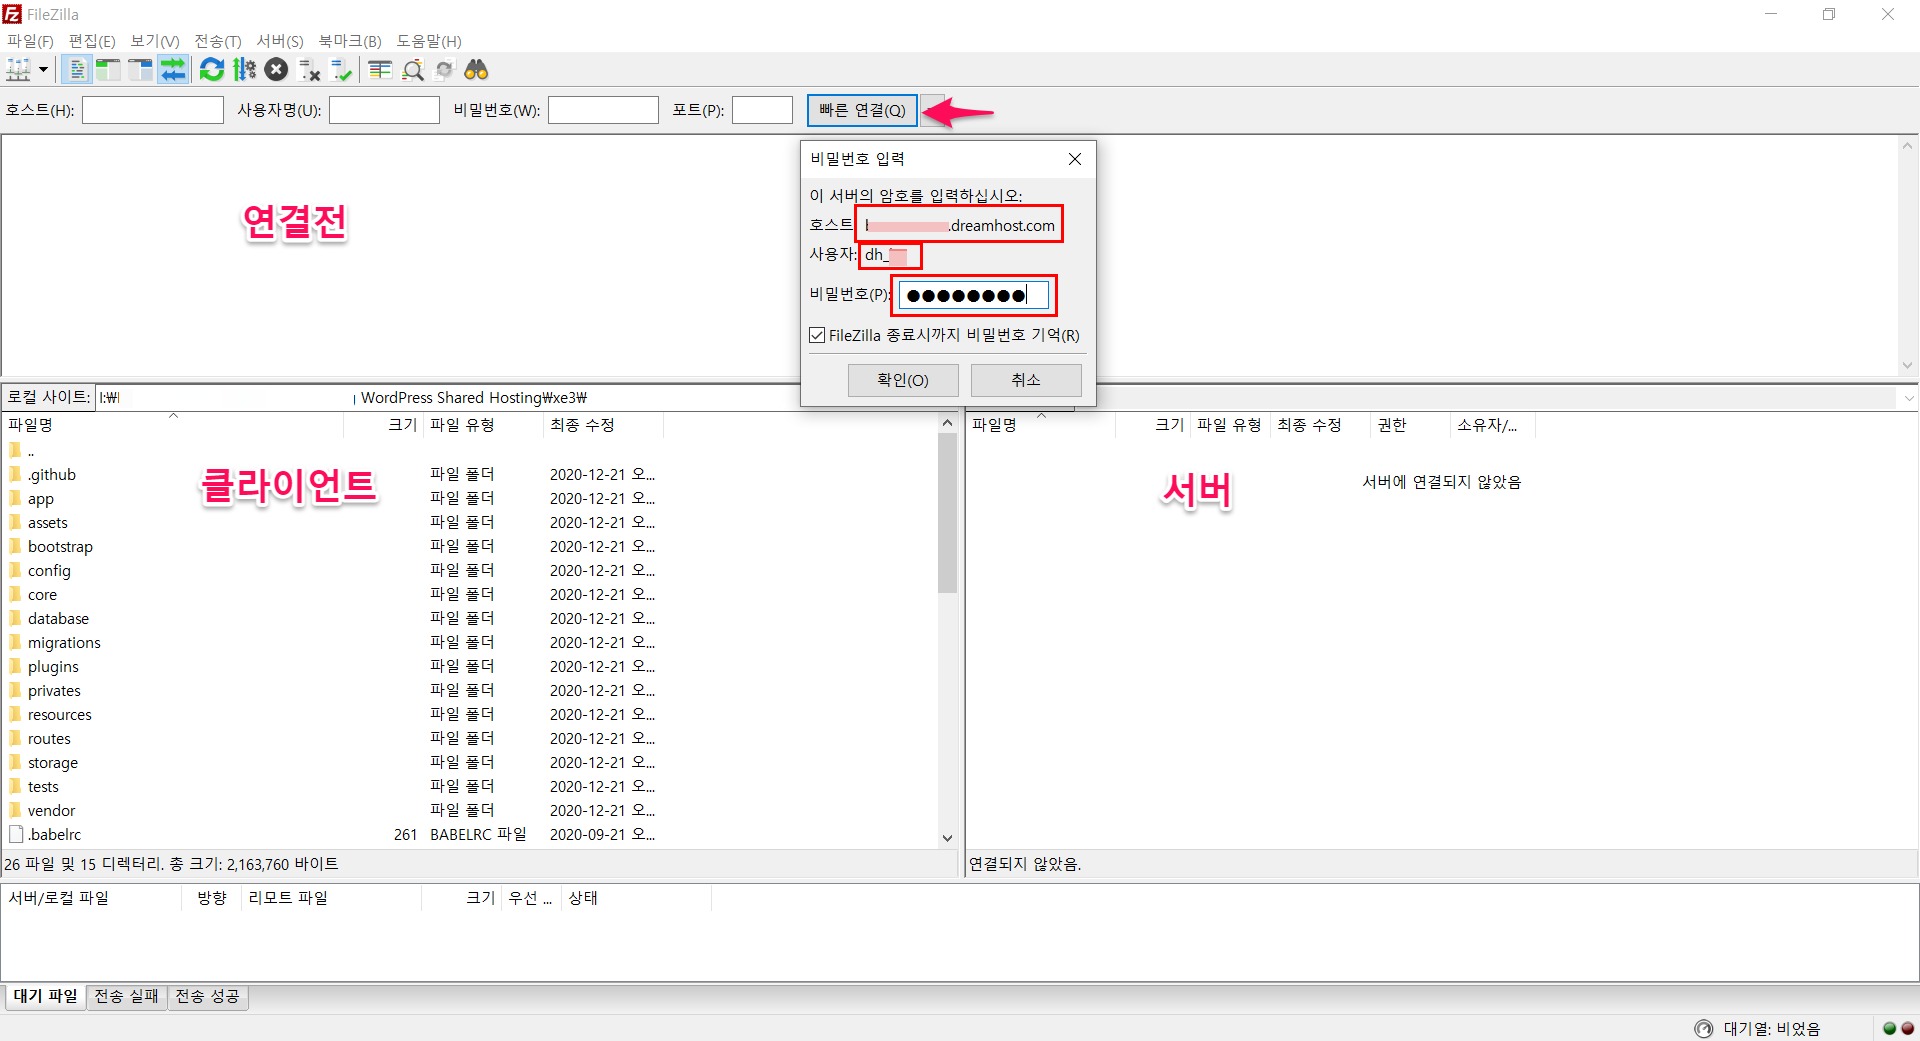Sort local files by 최종 수정 column
Screen dimensions: 1920x1041
(x=603, y=425)
